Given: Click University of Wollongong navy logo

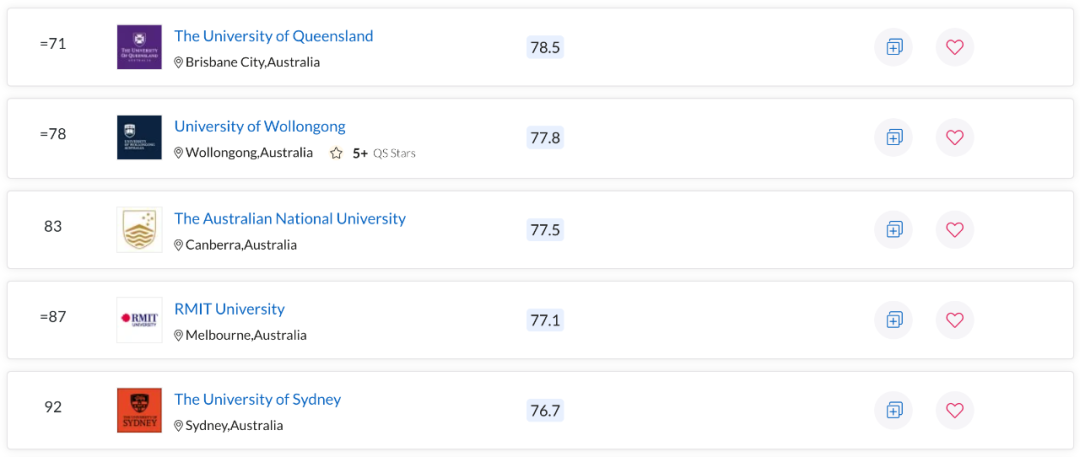Looking at the screenshot, I should tap(139, 137).
